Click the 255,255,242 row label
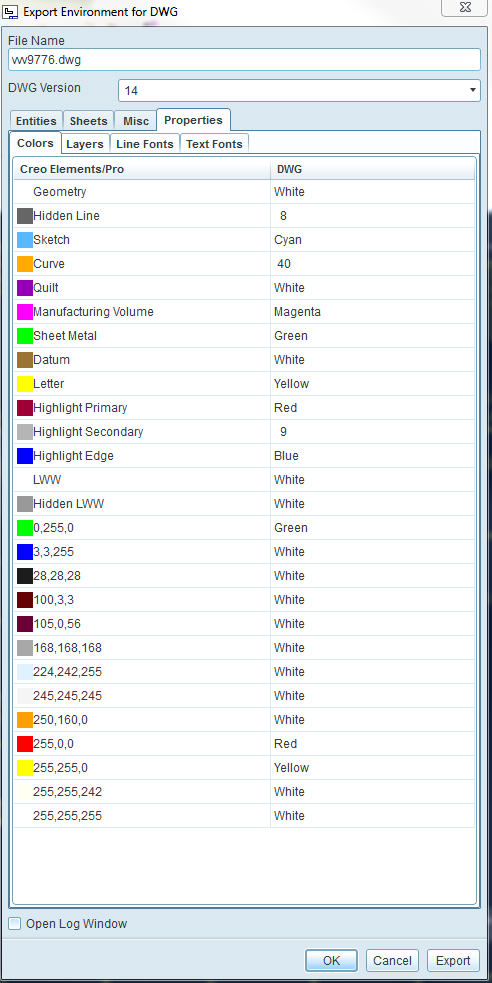 67,792
